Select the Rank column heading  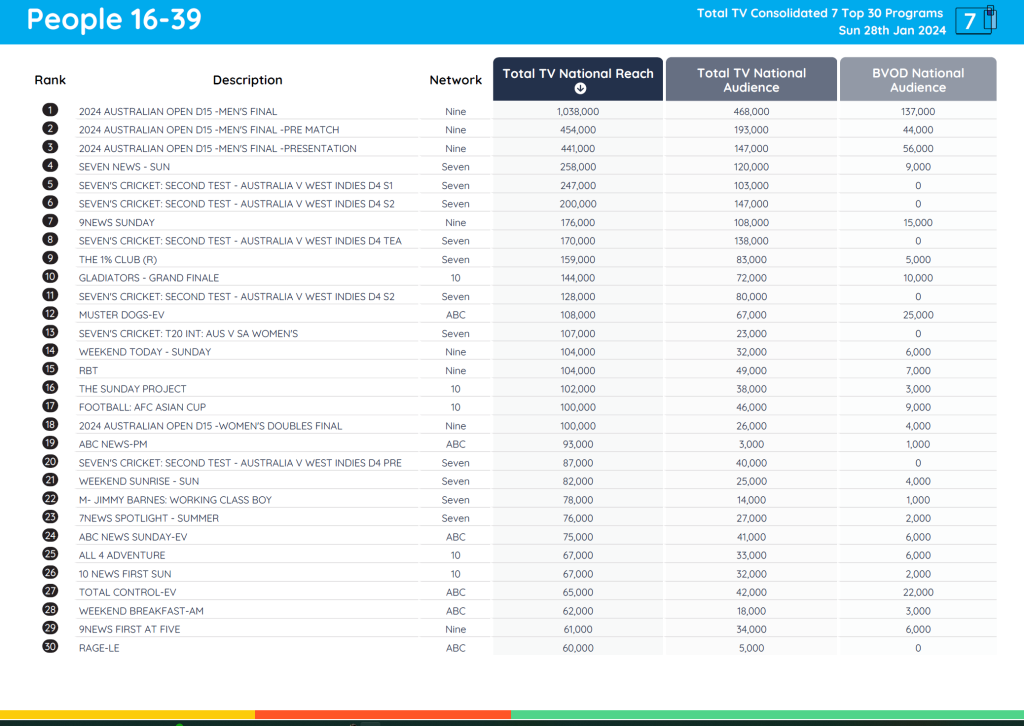[50, 80]
